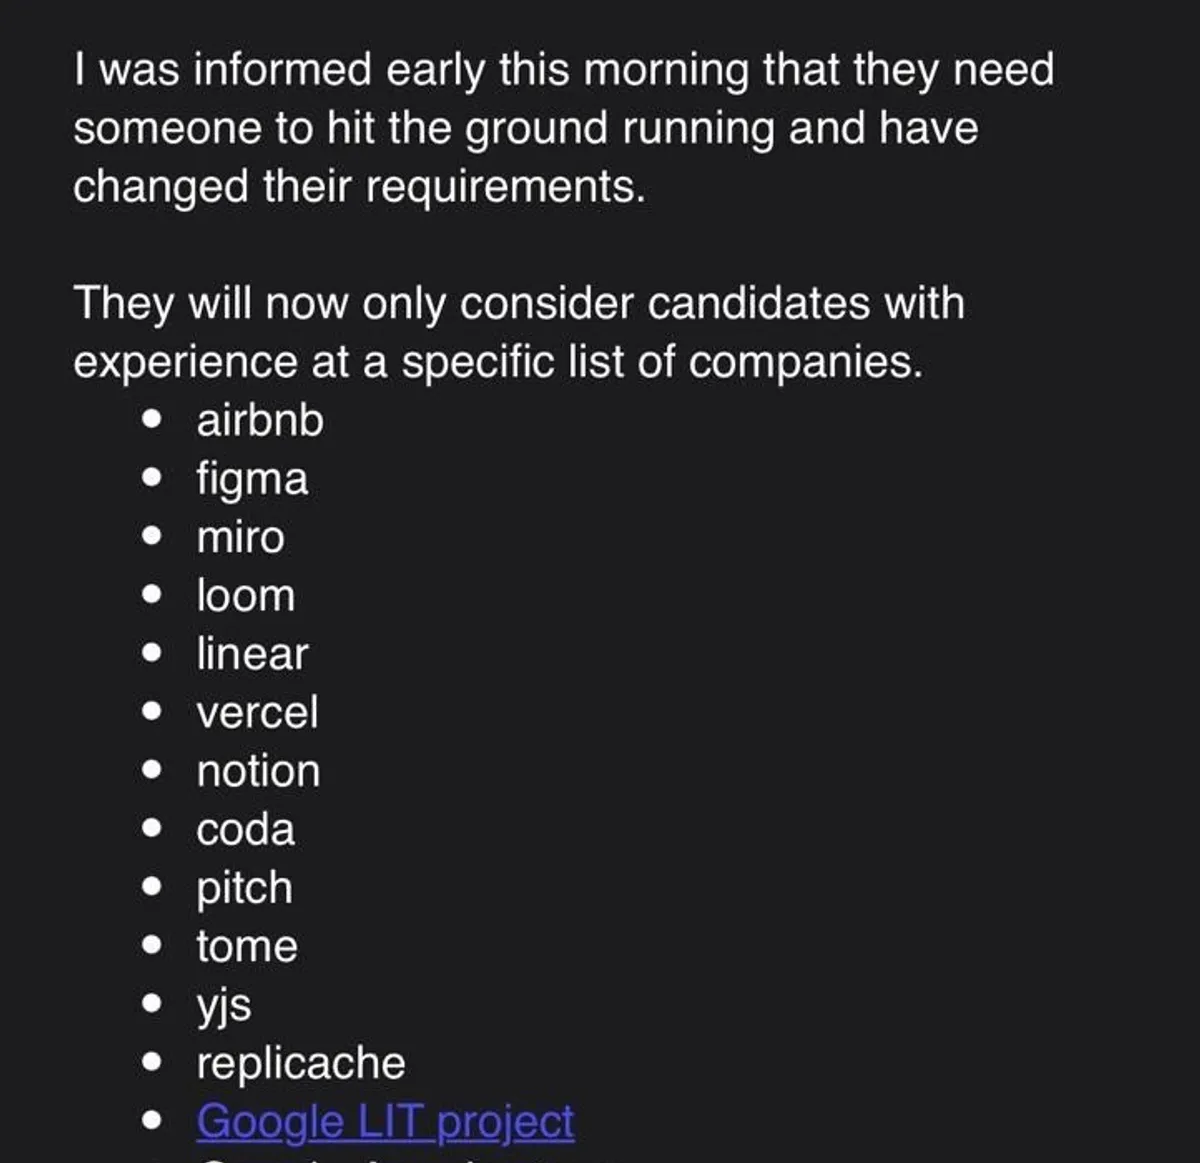Click the miro list item
1200x1163 pixels.
241,537
